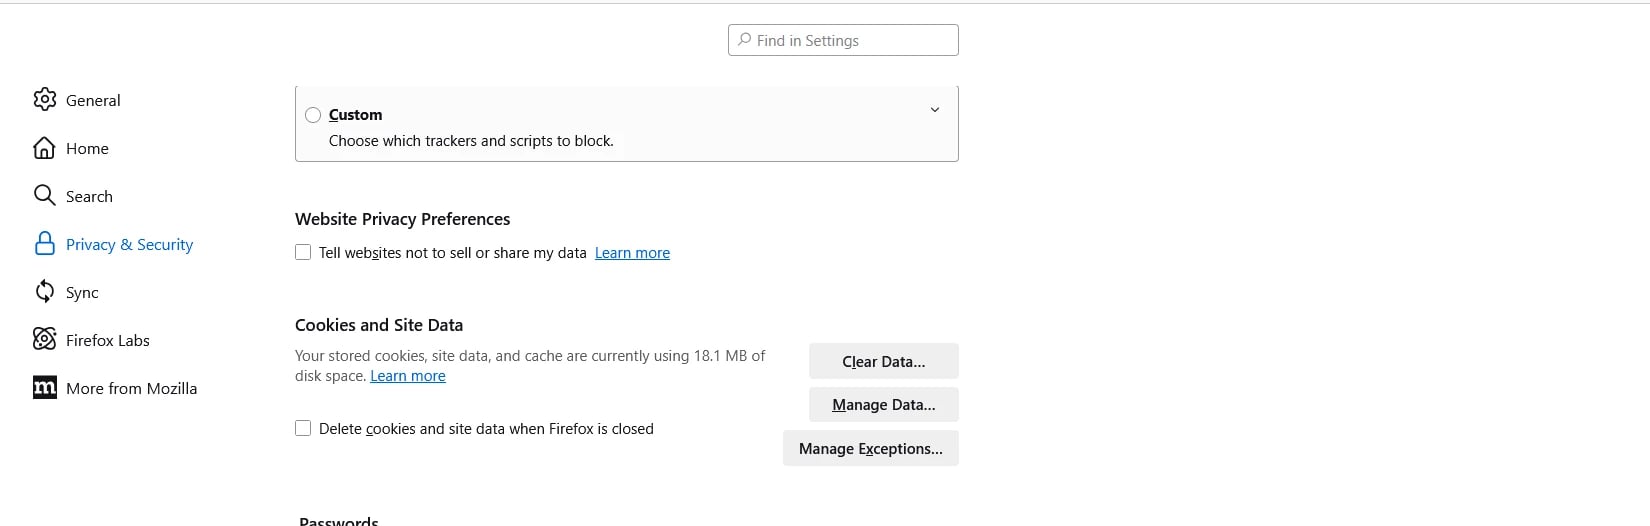Select the Custom tracking protection radio button

pos(313,115)
